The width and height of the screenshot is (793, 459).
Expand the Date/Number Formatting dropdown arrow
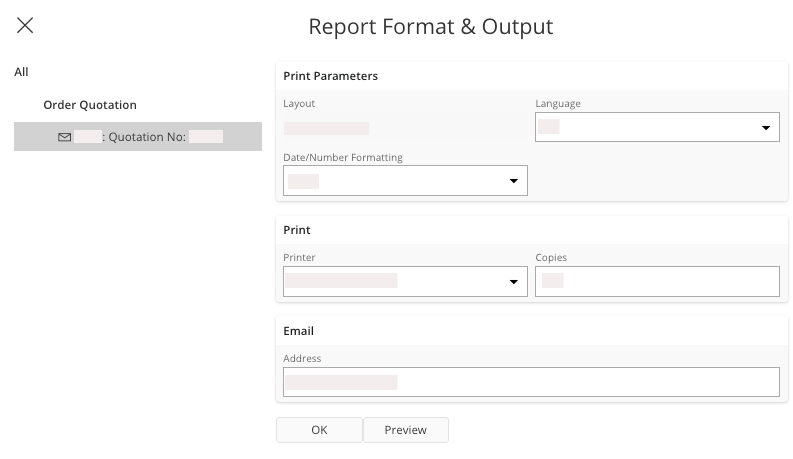point(514,181)
